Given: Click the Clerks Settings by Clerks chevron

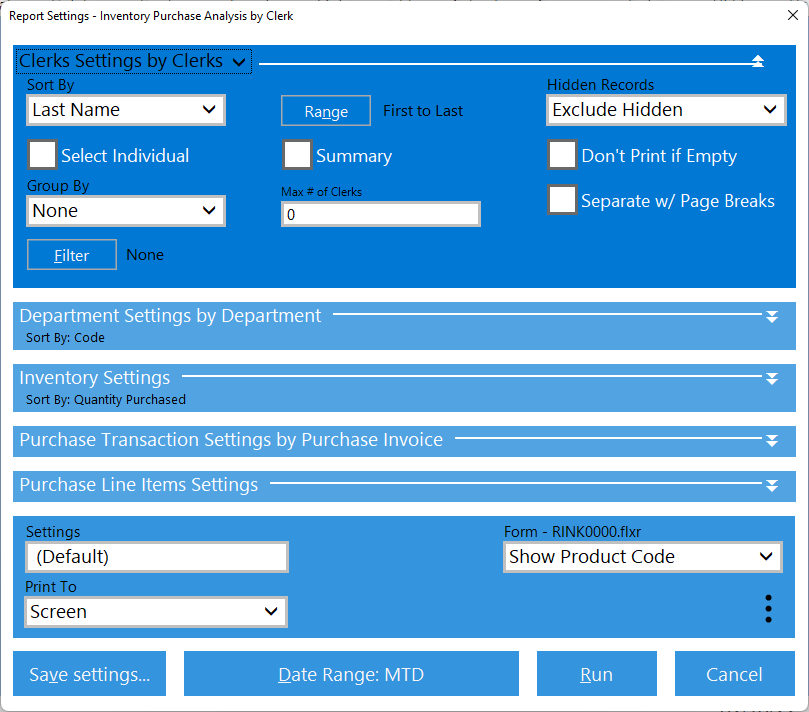Looking at the screenshot, I should [239, 63].
